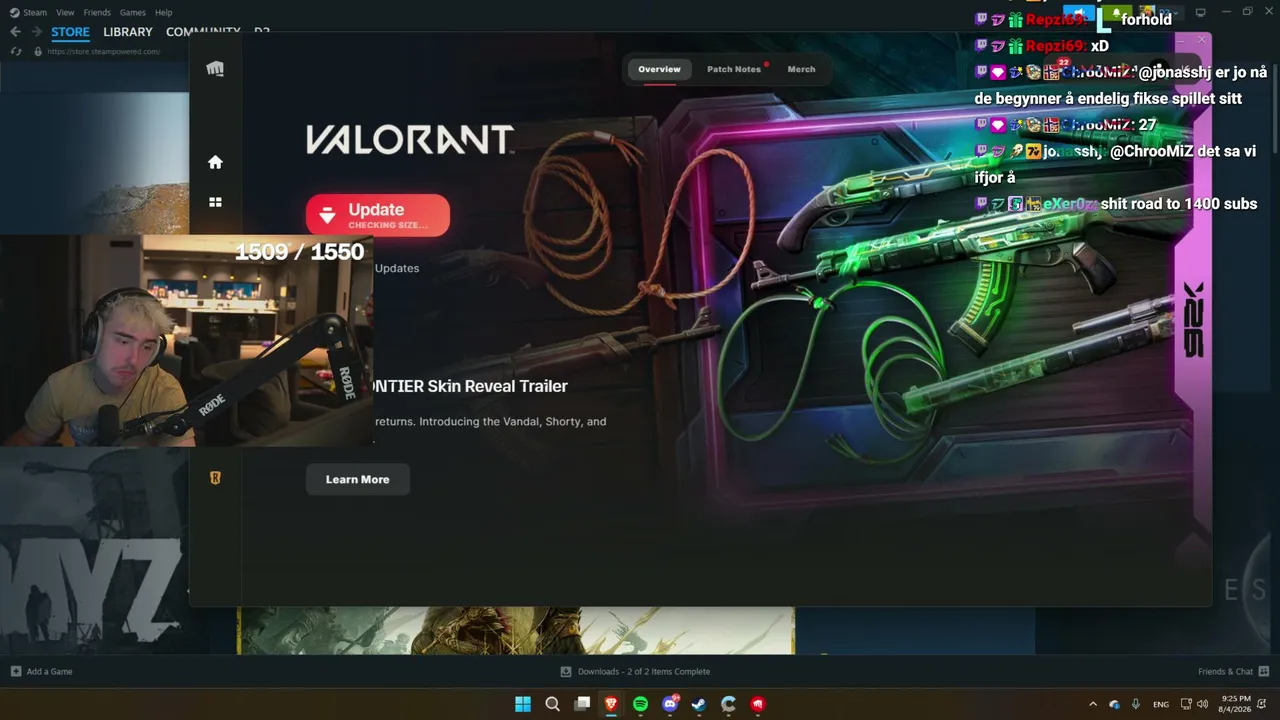1280x720 pixels.
Task: Switch to the LIBRARY tab in Steam
Action: (128, 32)
